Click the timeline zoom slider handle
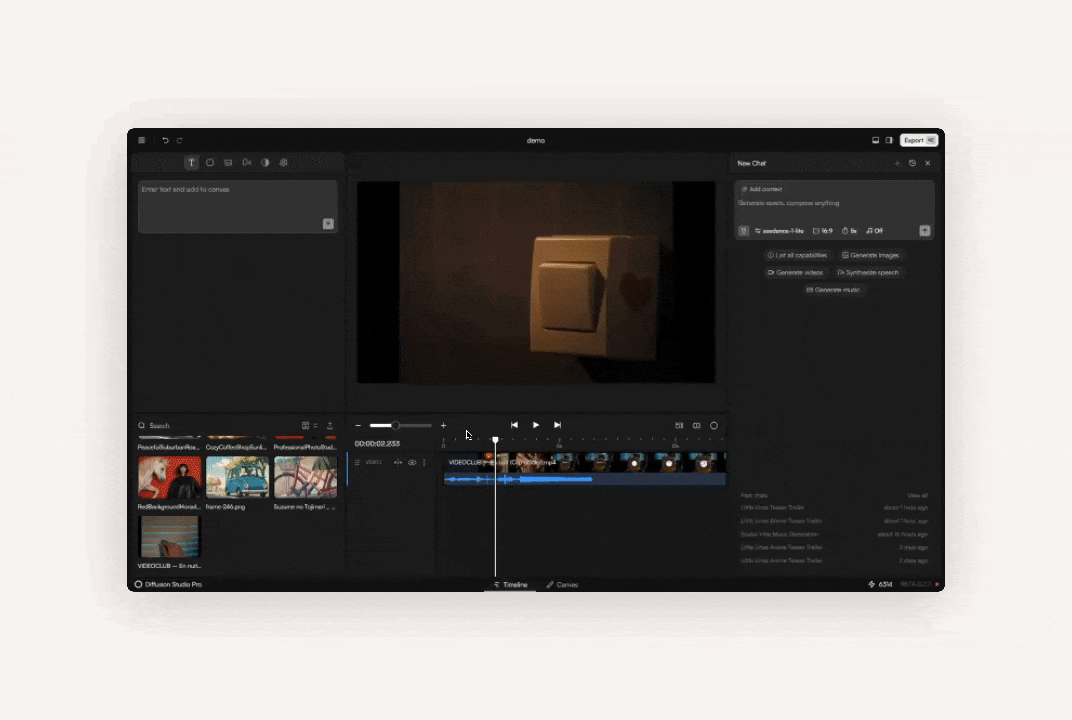 click(x=395, y=425)
